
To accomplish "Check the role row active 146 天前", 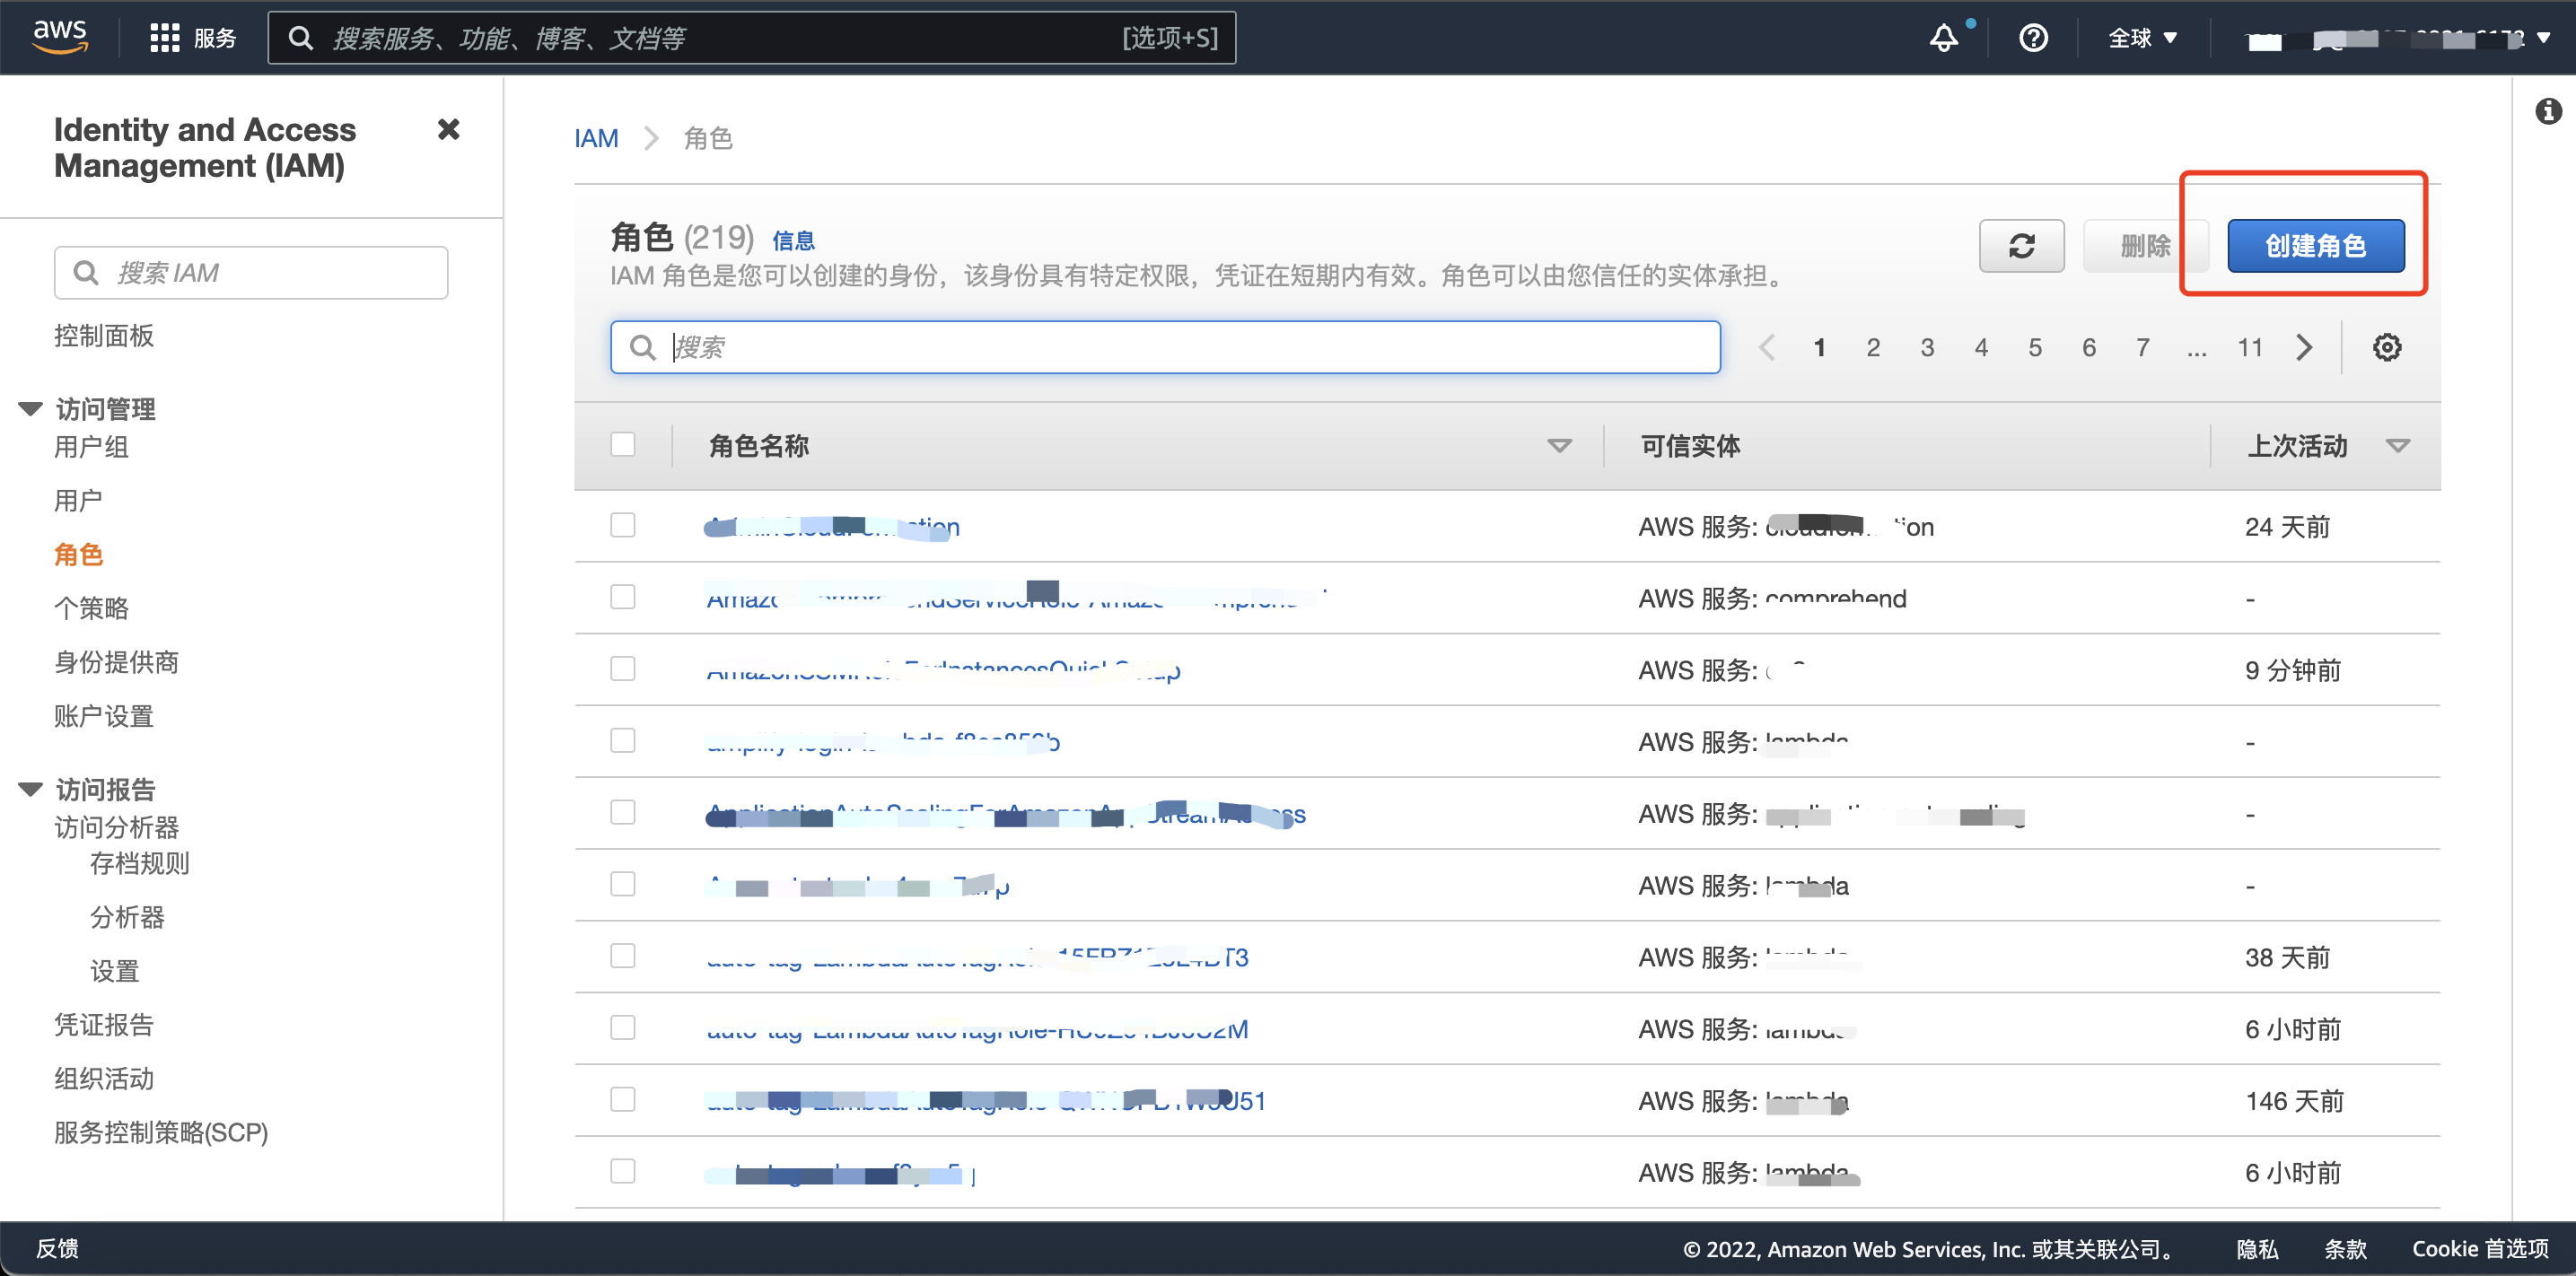I will [623, 1100].
